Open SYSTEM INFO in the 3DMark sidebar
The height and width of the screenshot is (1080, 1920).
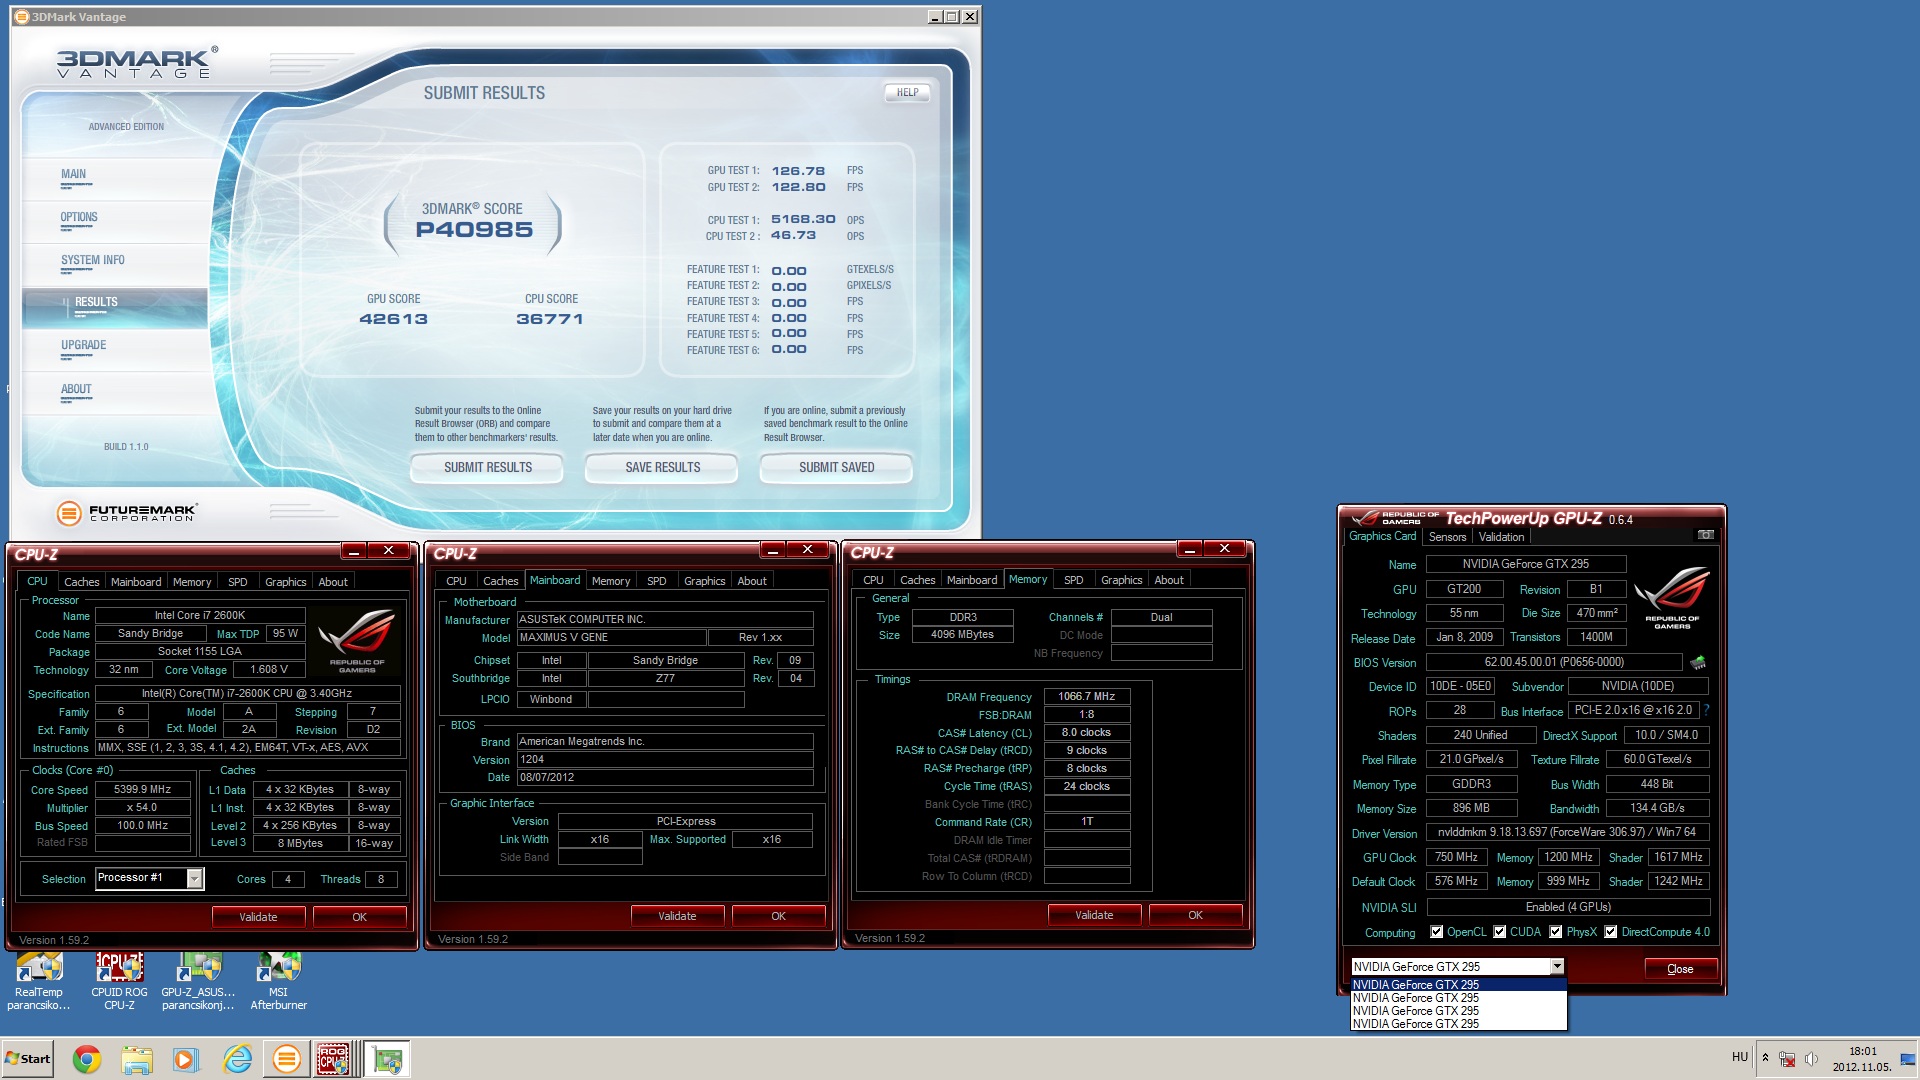pos(93,261)
